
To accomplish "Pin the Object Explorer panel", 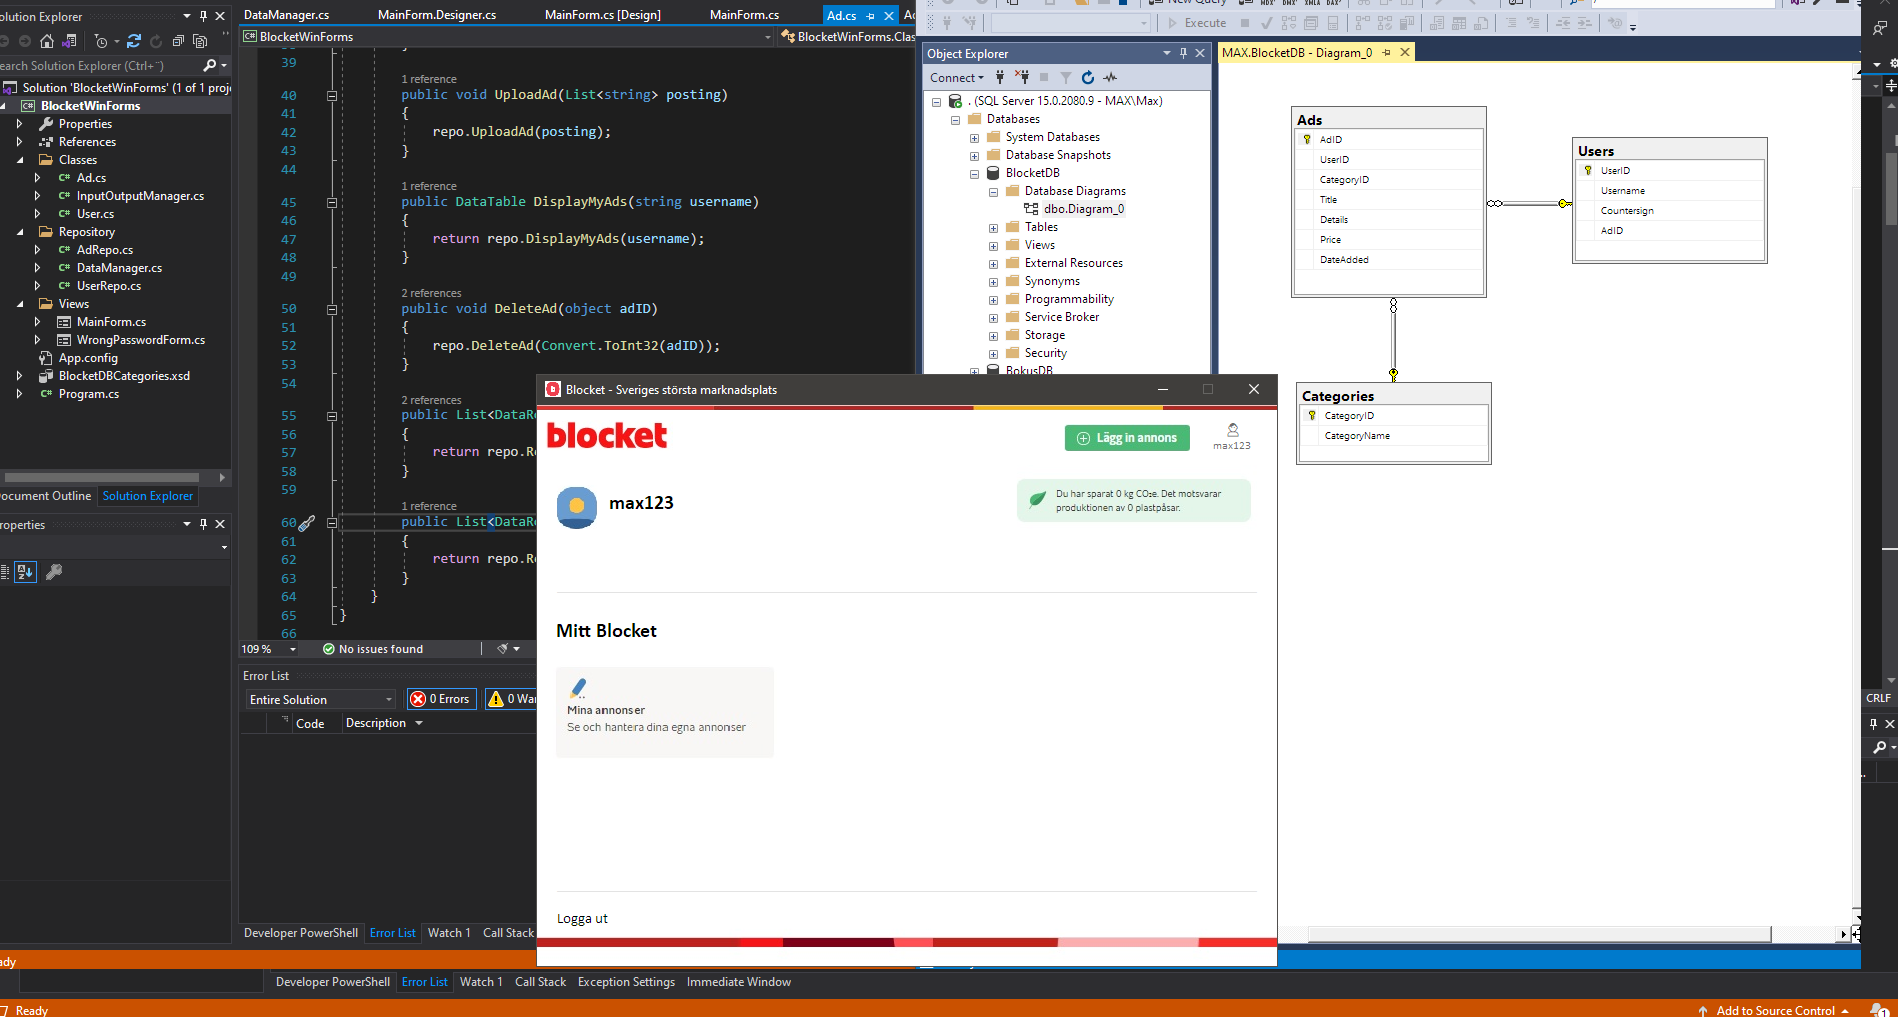I will click(1184, 53).
